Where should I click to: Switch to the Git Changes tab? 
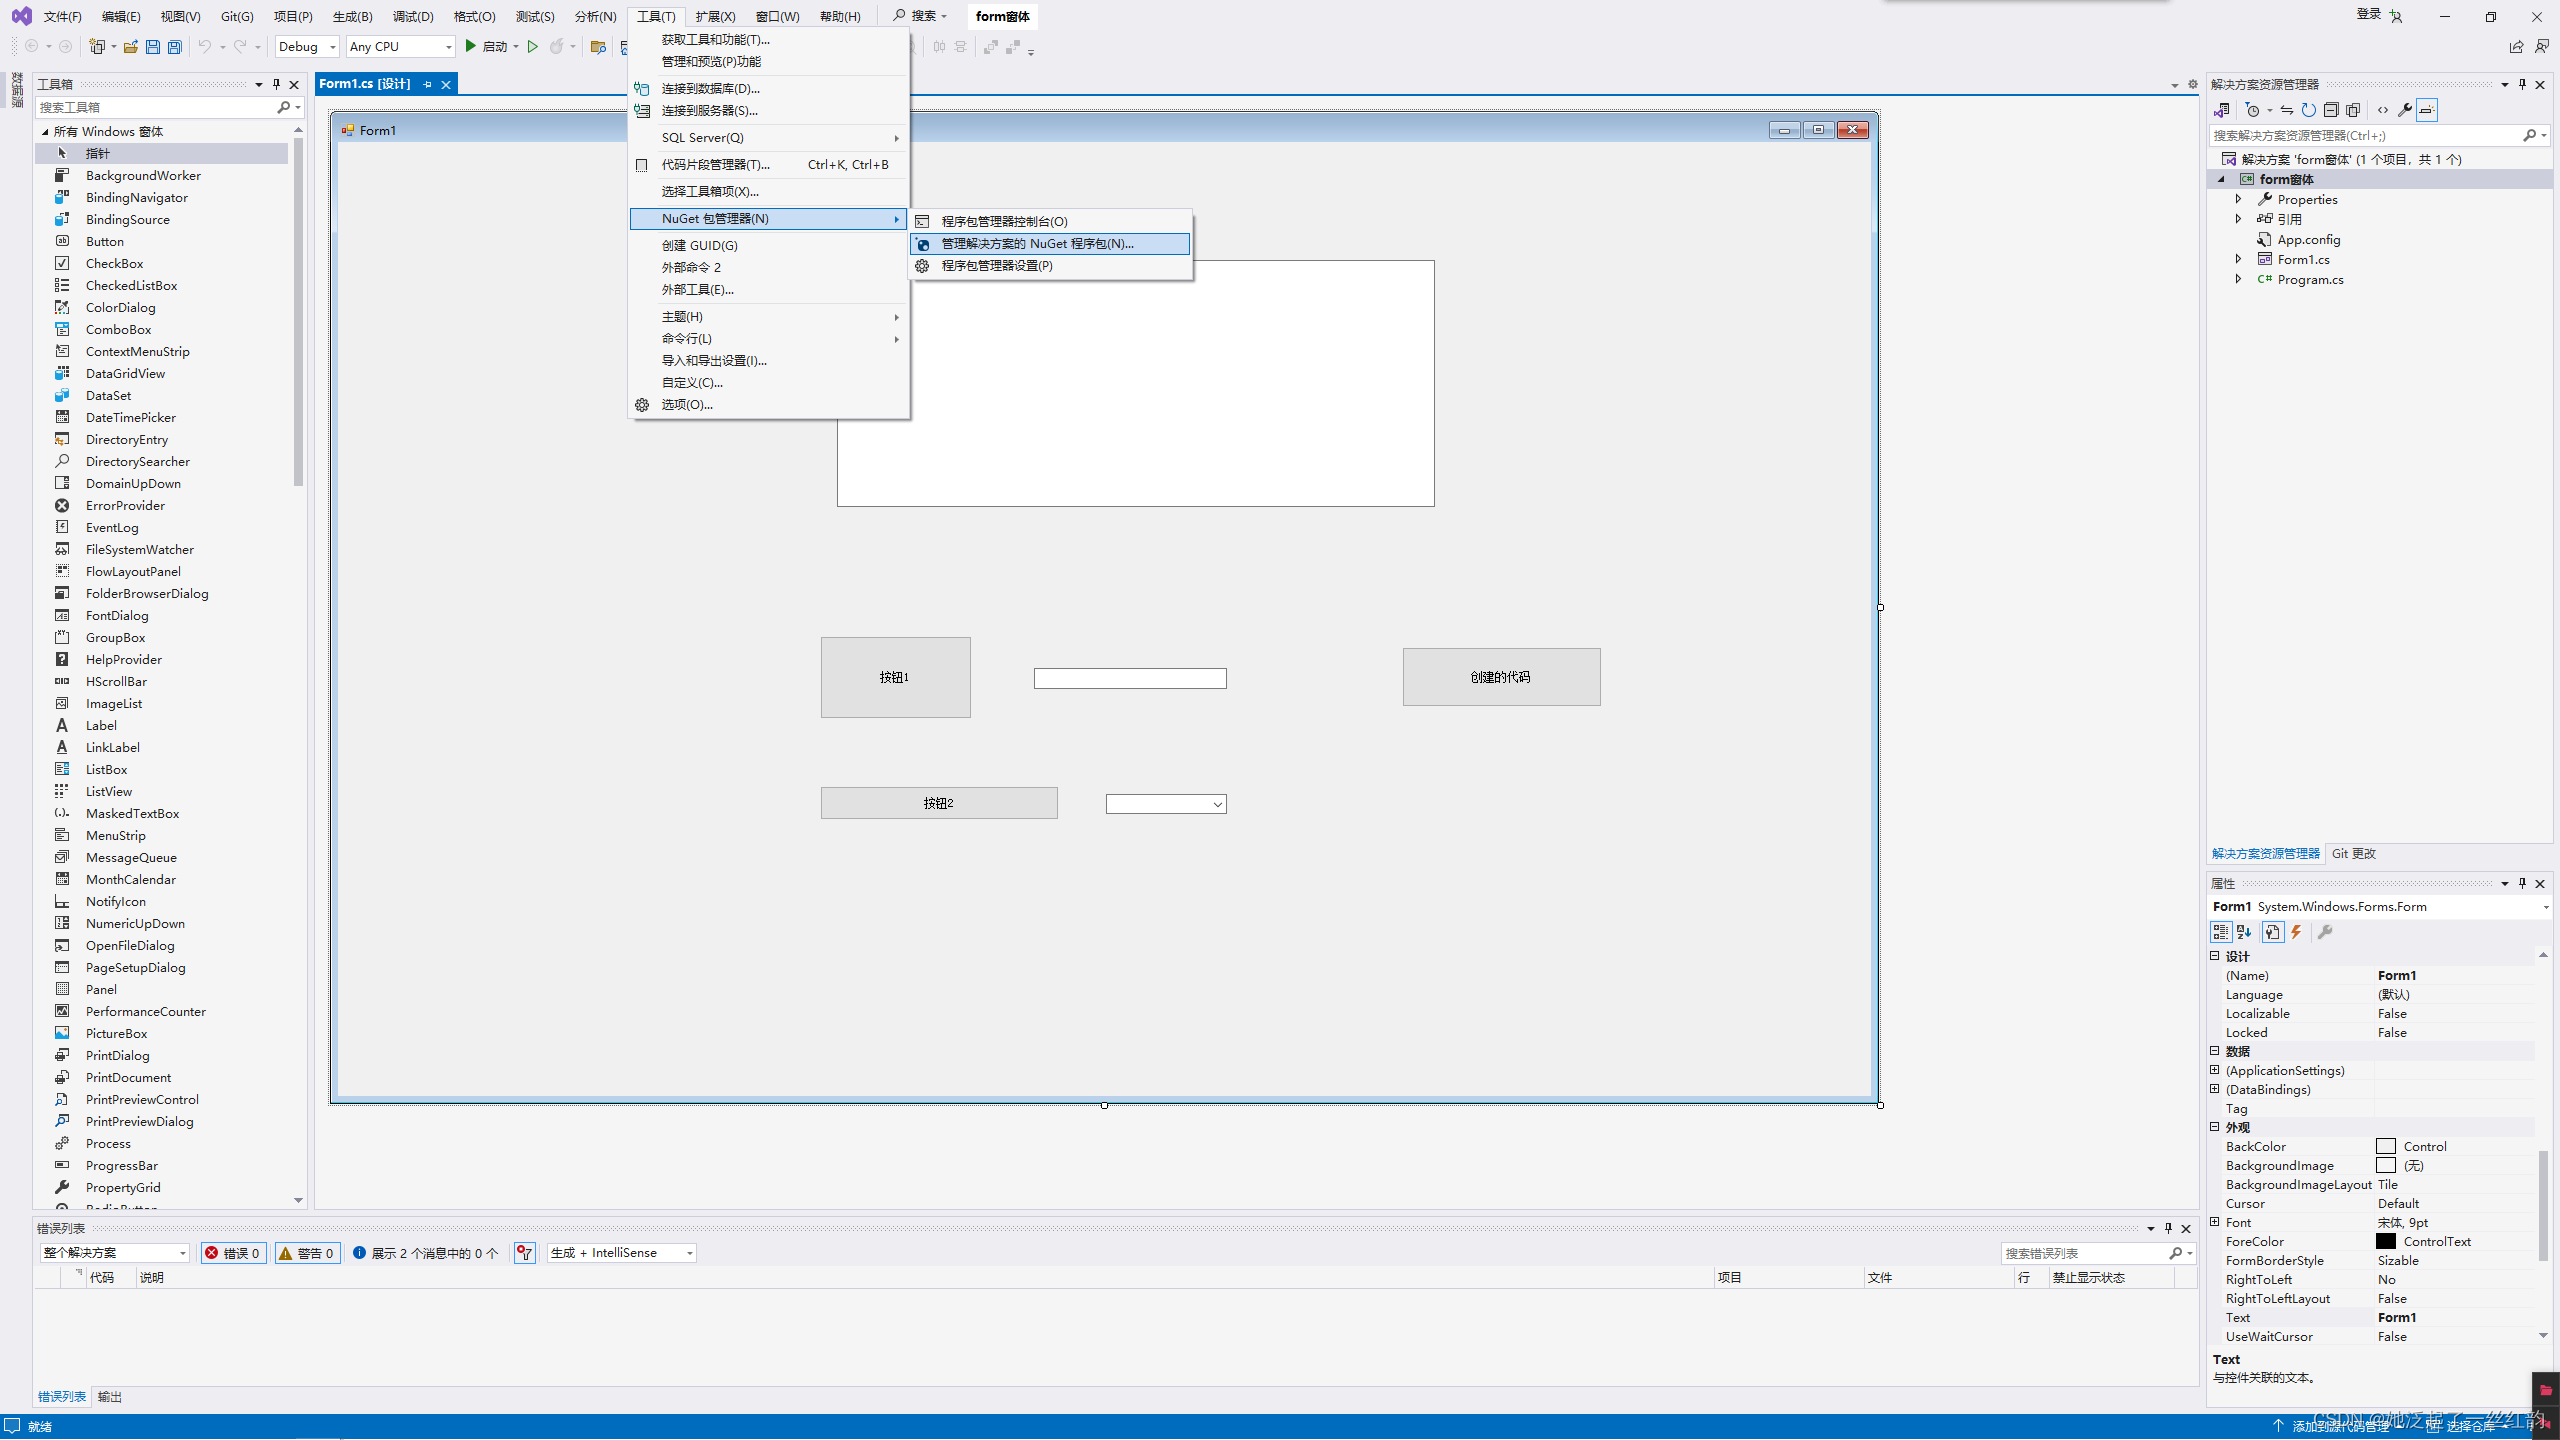point(2353,853)
